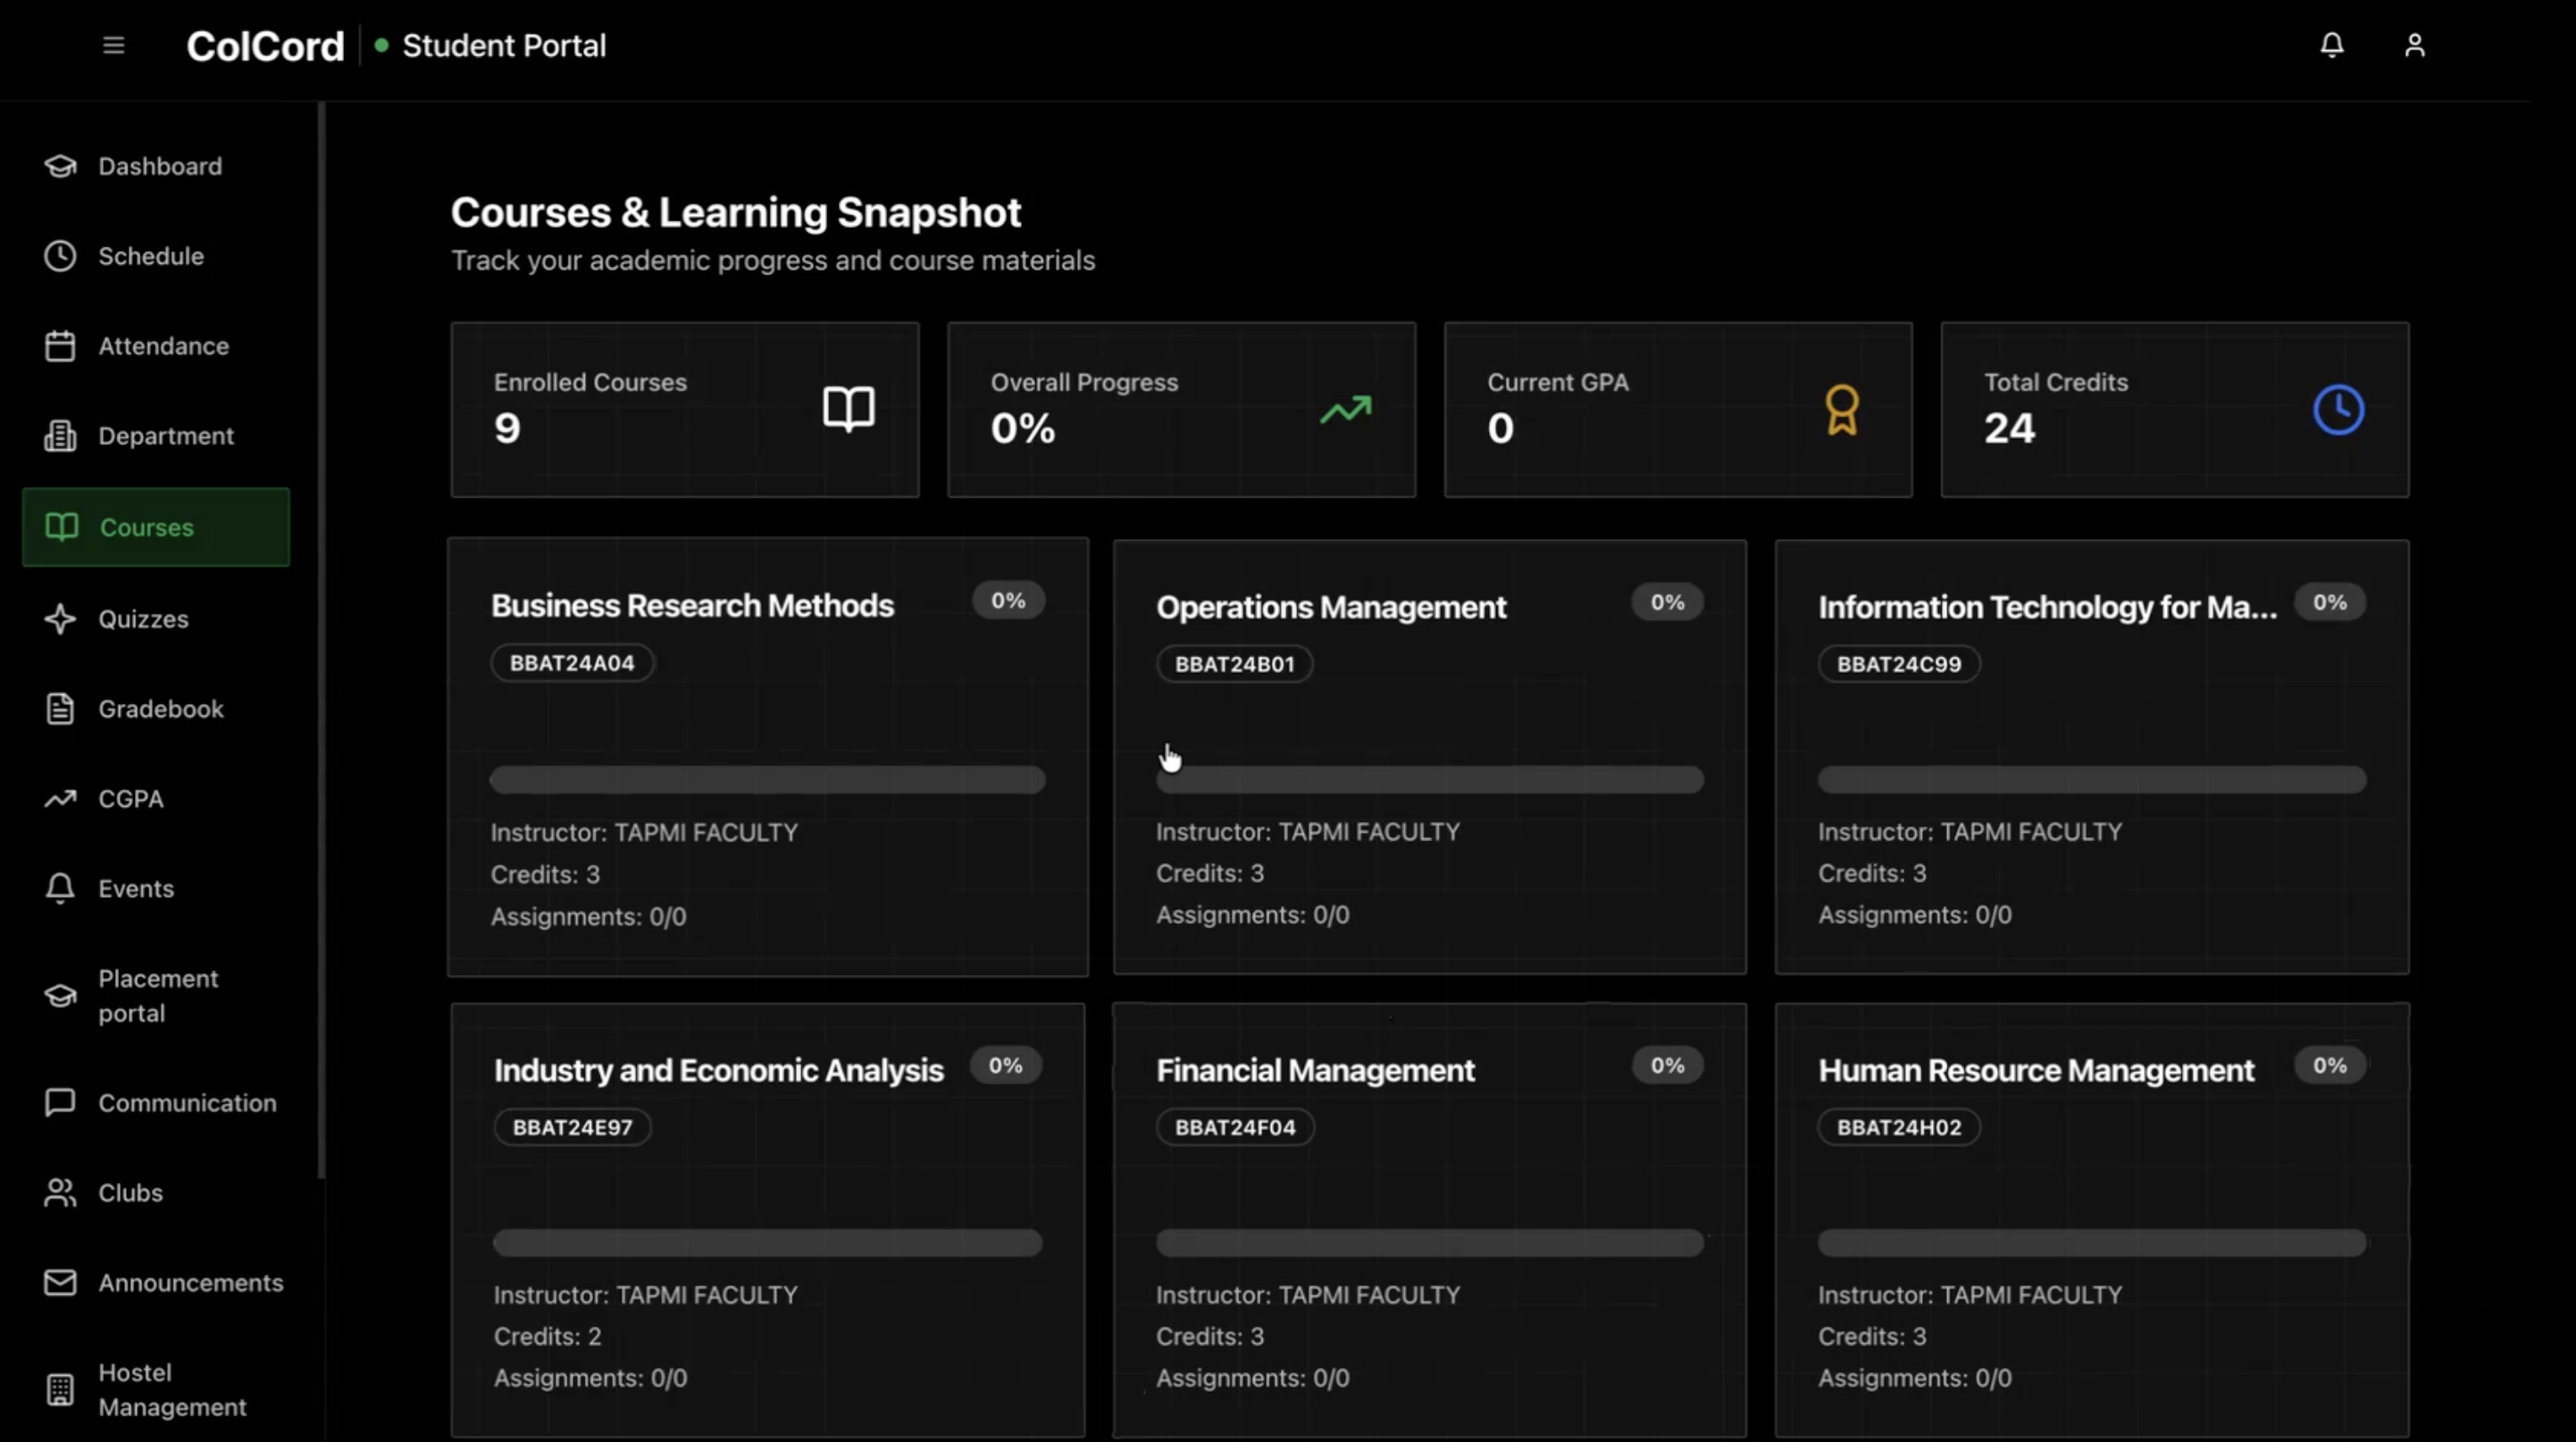The height and width of the screenshot is (1442, 2576).
Task: Open the notifications bell icon
Action: click(2331, 46)
